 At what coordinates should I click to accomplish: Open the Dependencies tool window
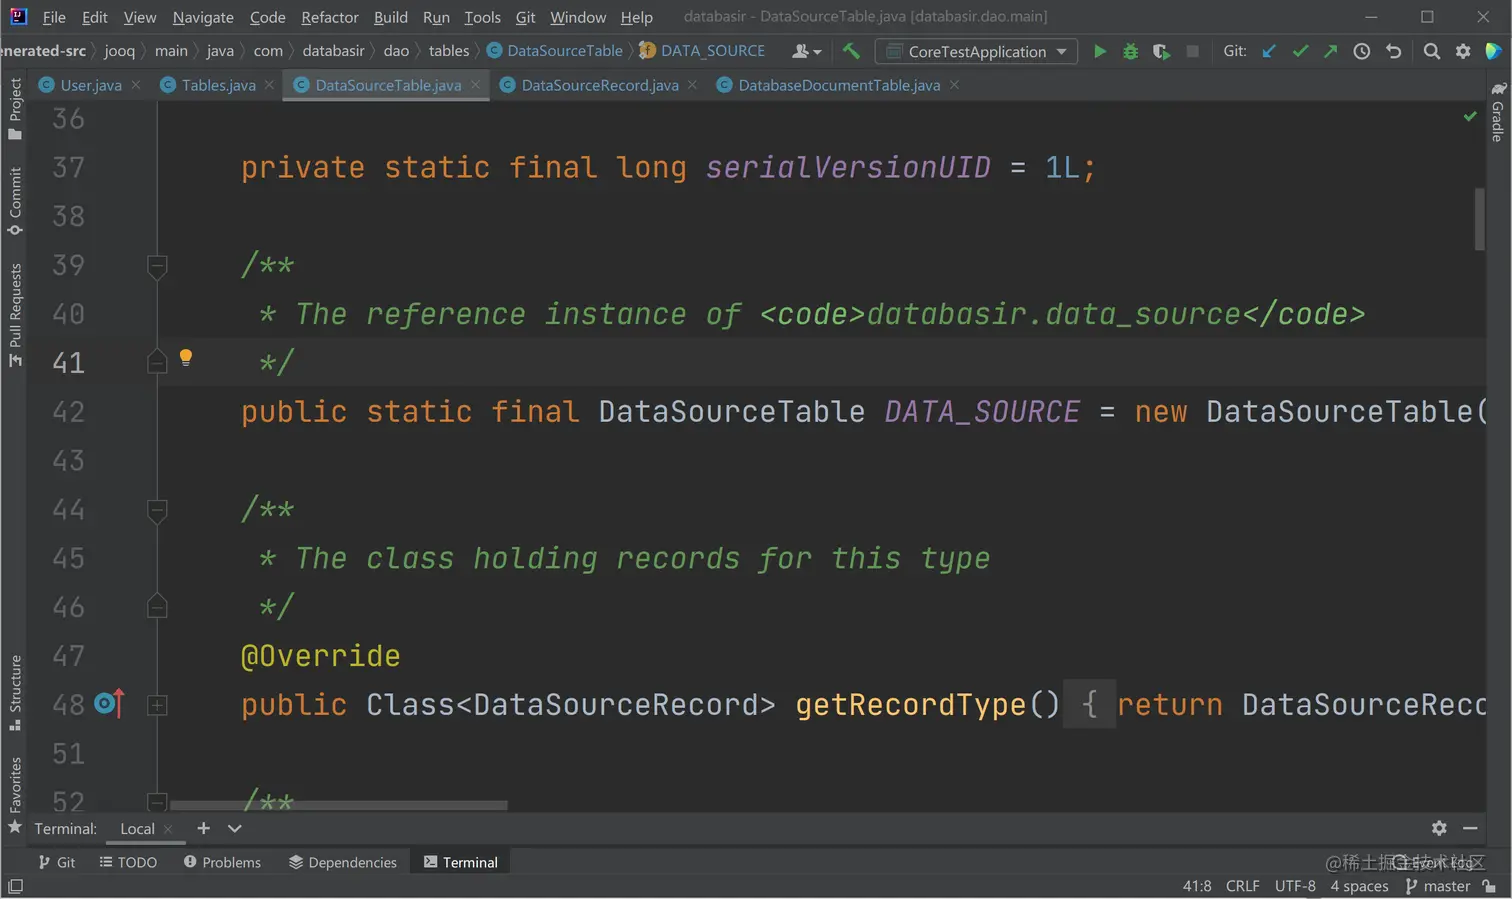point(343,862)
